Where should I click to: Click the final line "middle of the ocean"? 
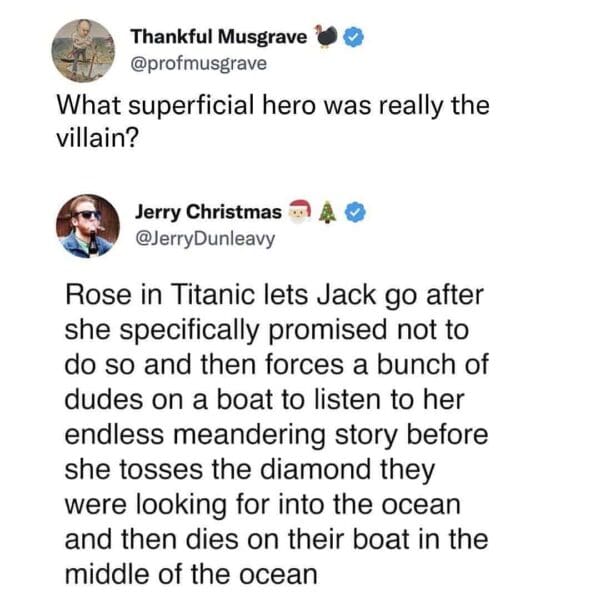point(190,573)
